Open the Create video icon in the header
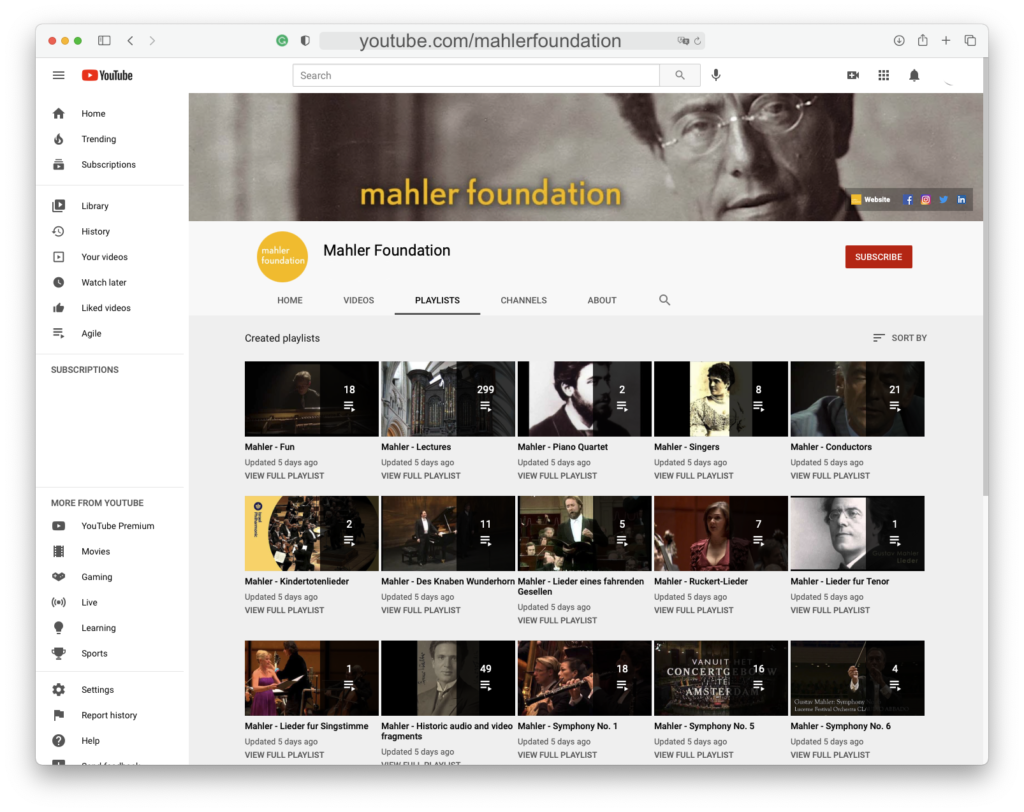This screenshot has width=1024, height=812. 853,75
